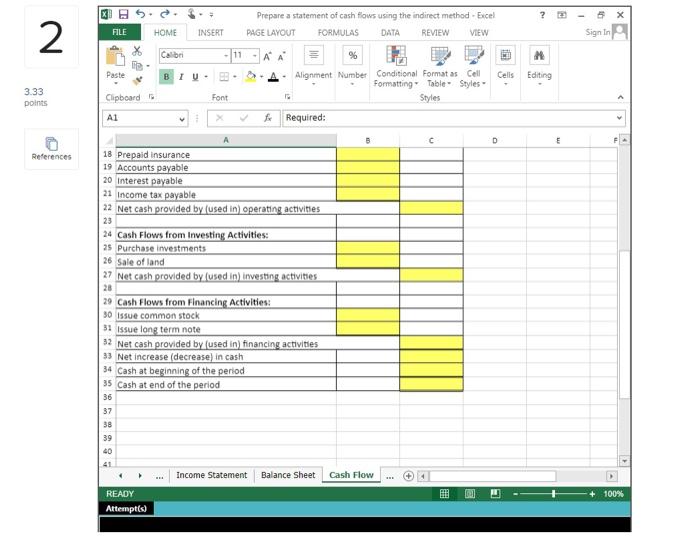
Task: Open the Balance Sheet tab
Action: click(288, 475)
